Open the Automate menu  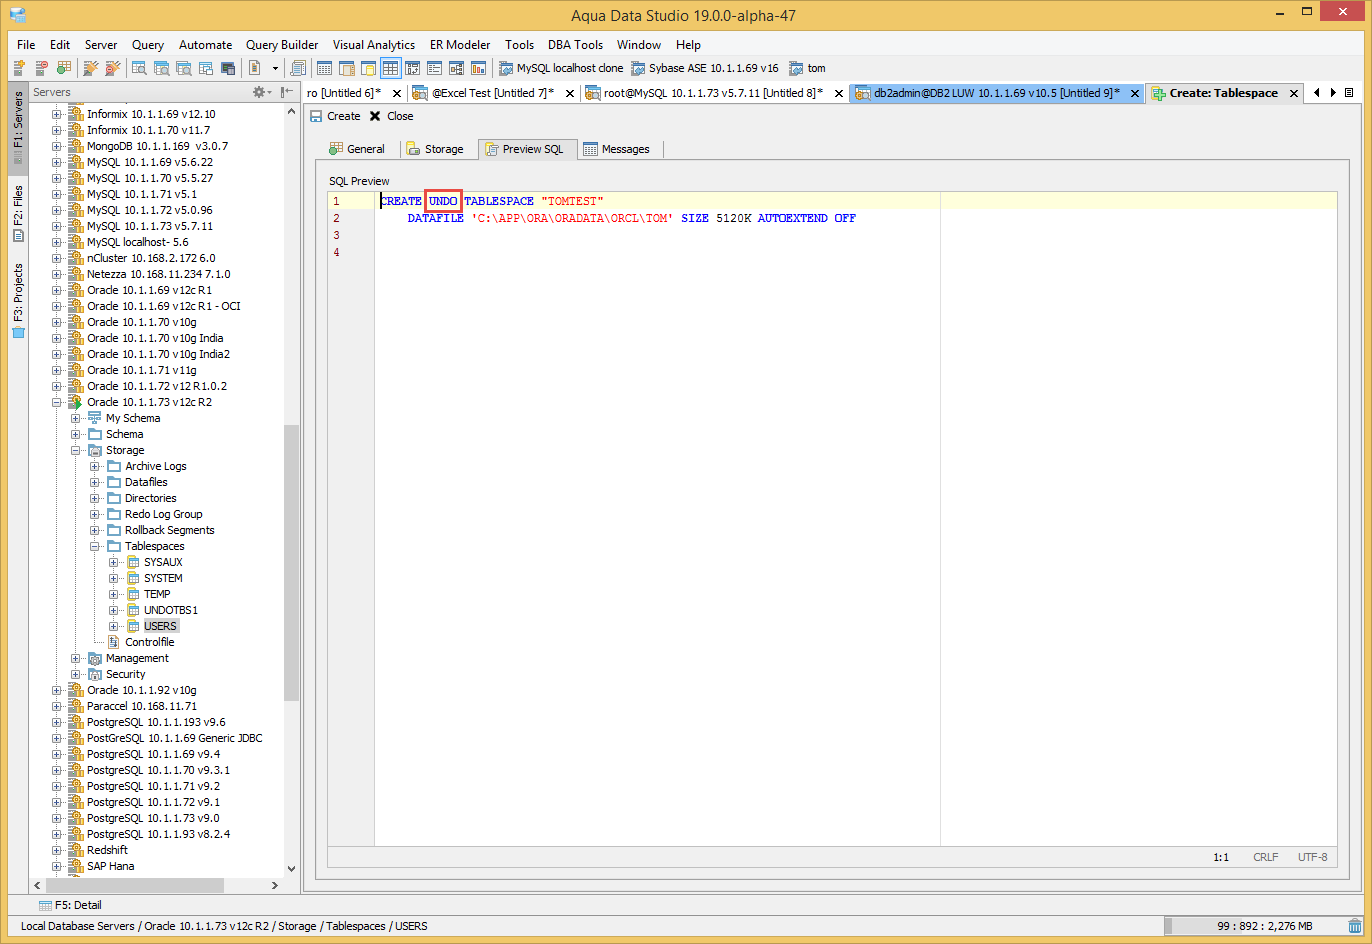[205, 45]
